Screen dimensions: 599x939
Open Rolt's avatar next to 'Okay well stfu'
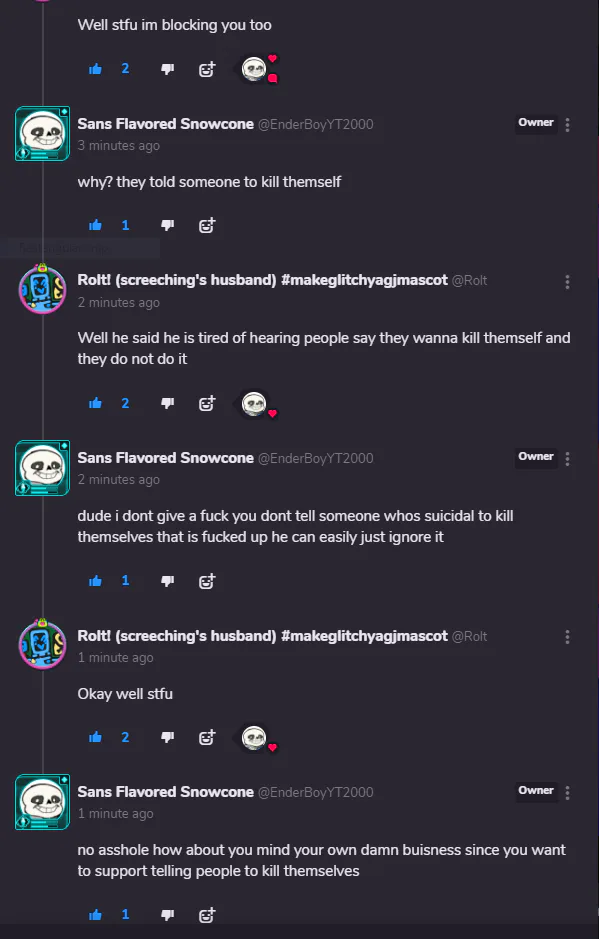point(43,644)
